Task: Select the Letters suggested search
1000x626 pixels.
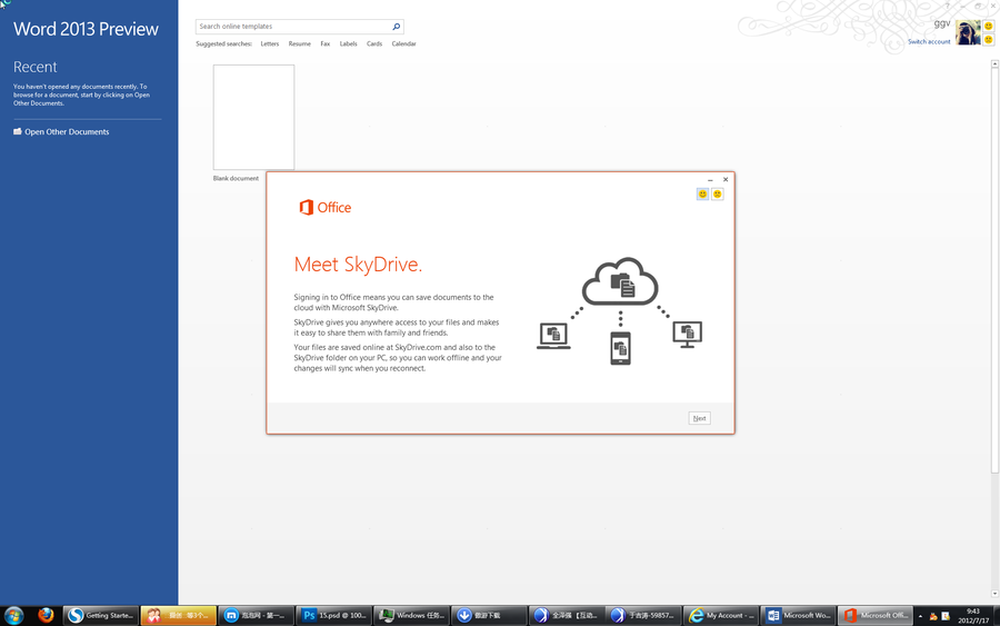Action: [x=270, y=44]
